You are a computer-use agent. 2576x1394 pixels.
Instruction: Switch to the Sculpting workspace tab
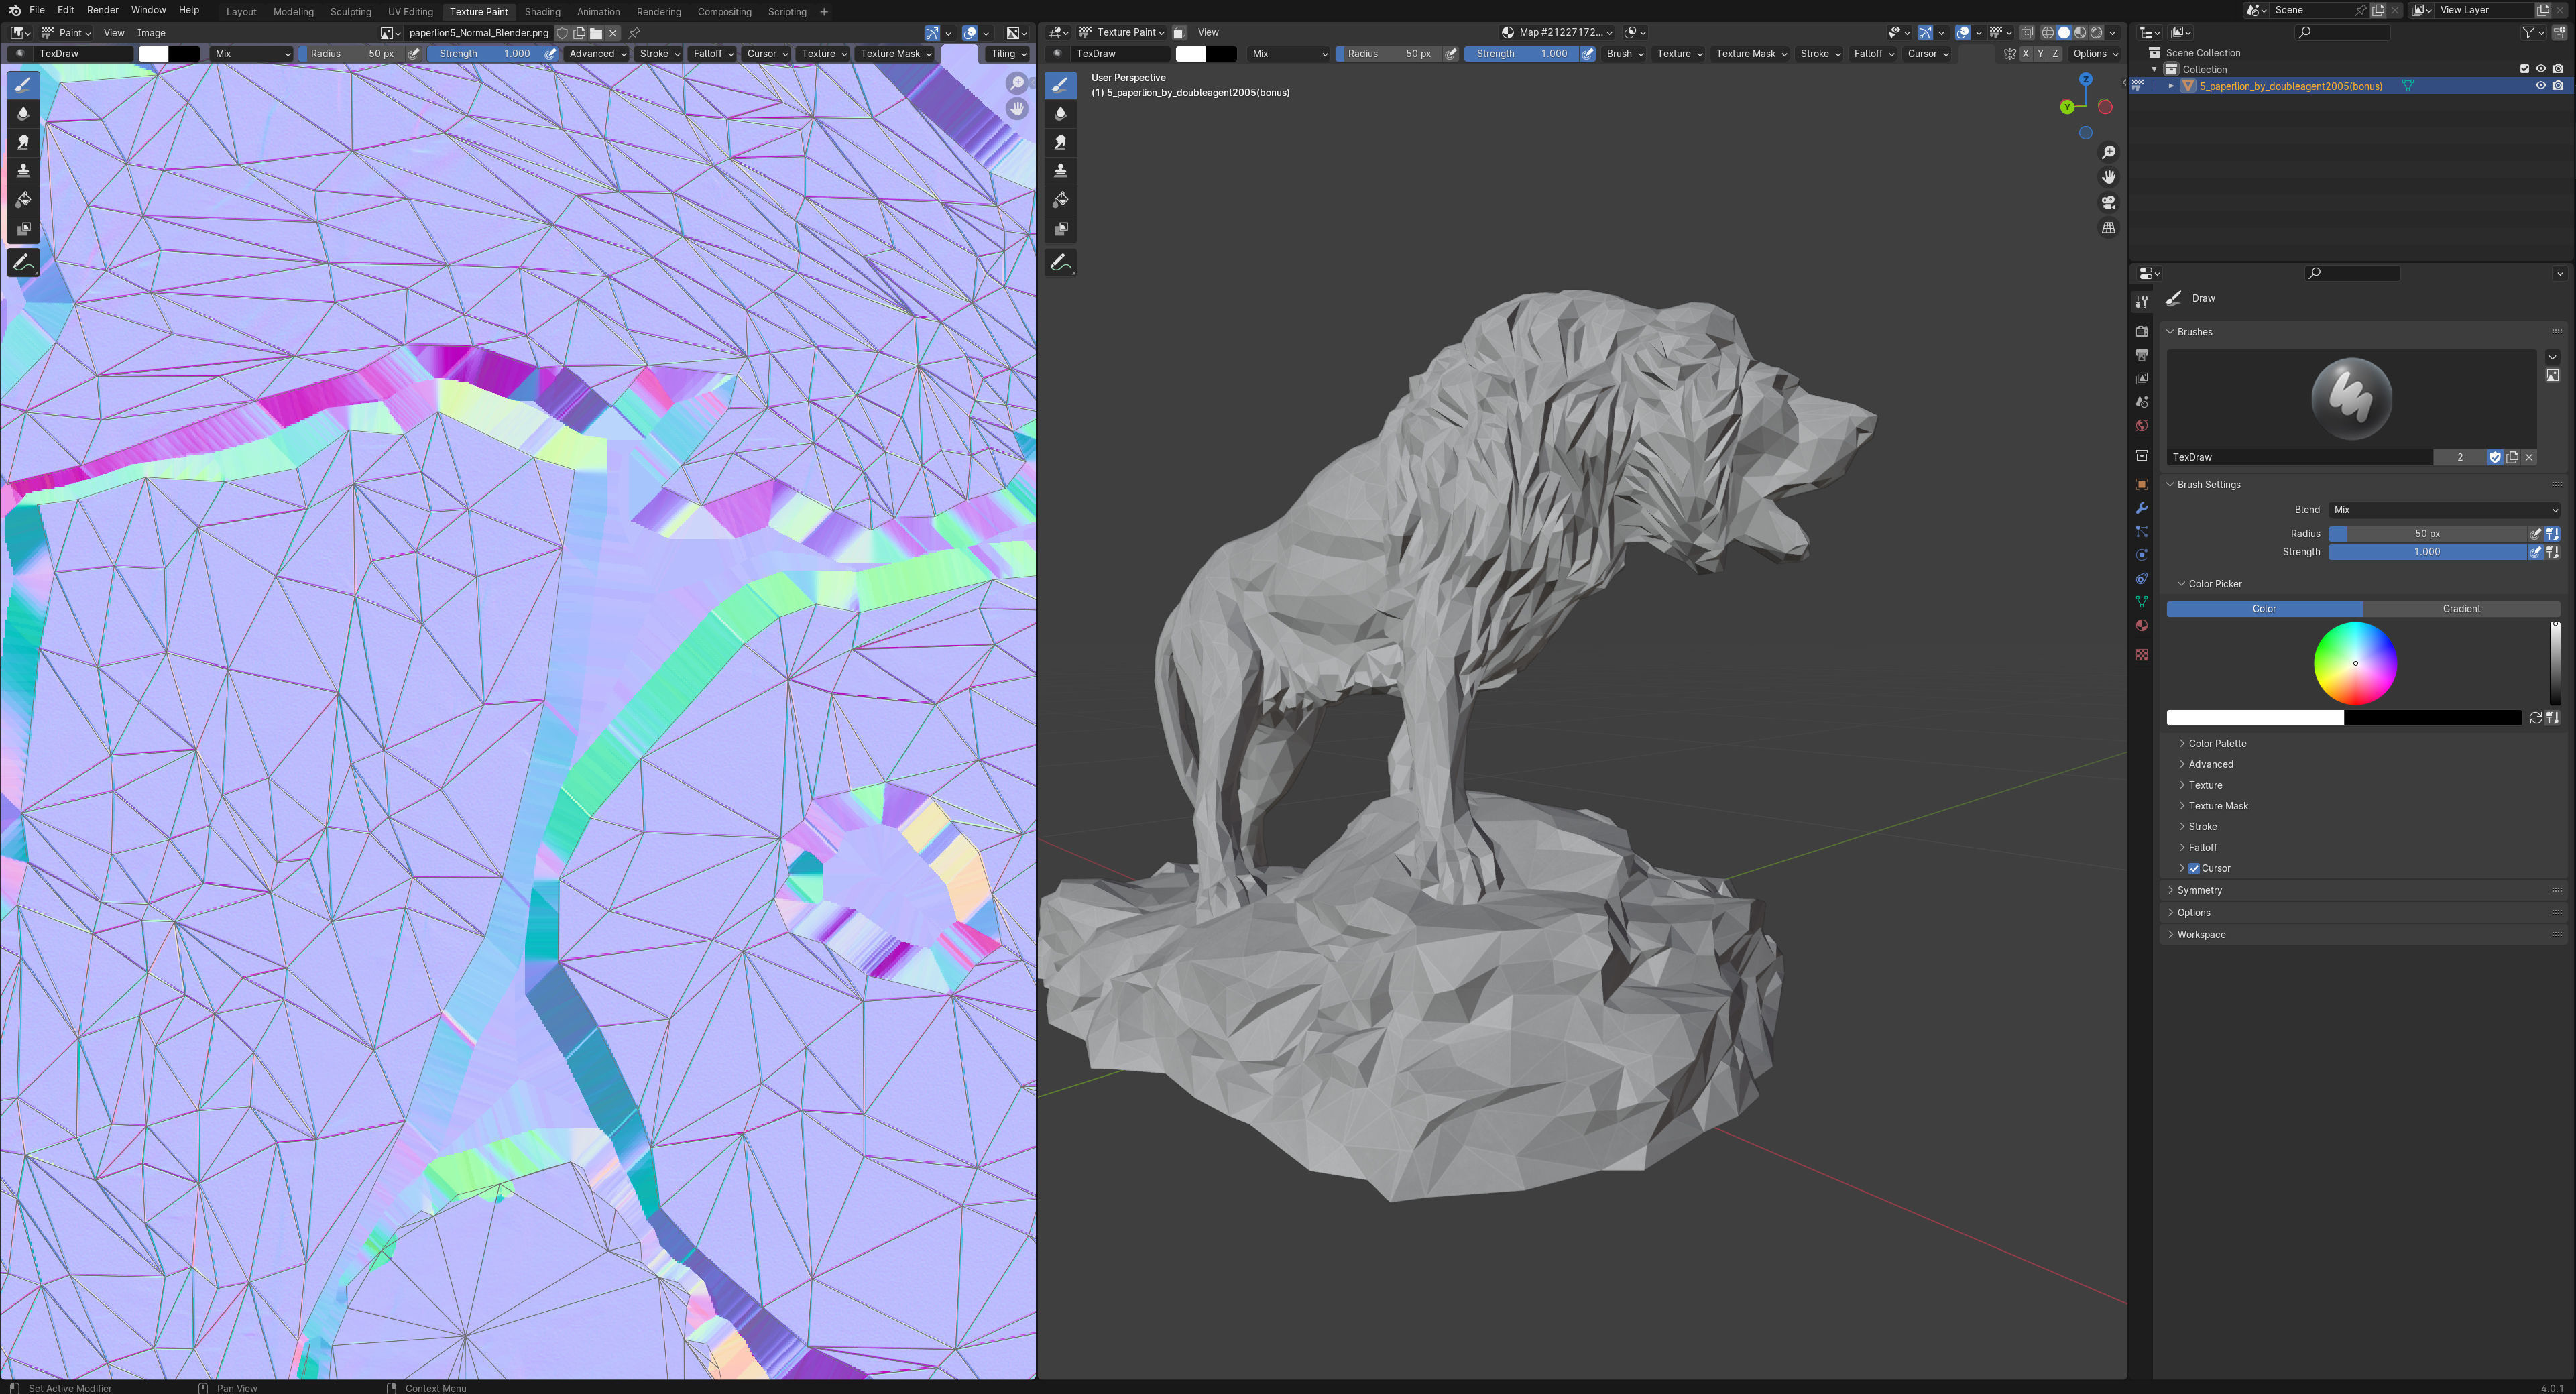[x=351, y=12]
